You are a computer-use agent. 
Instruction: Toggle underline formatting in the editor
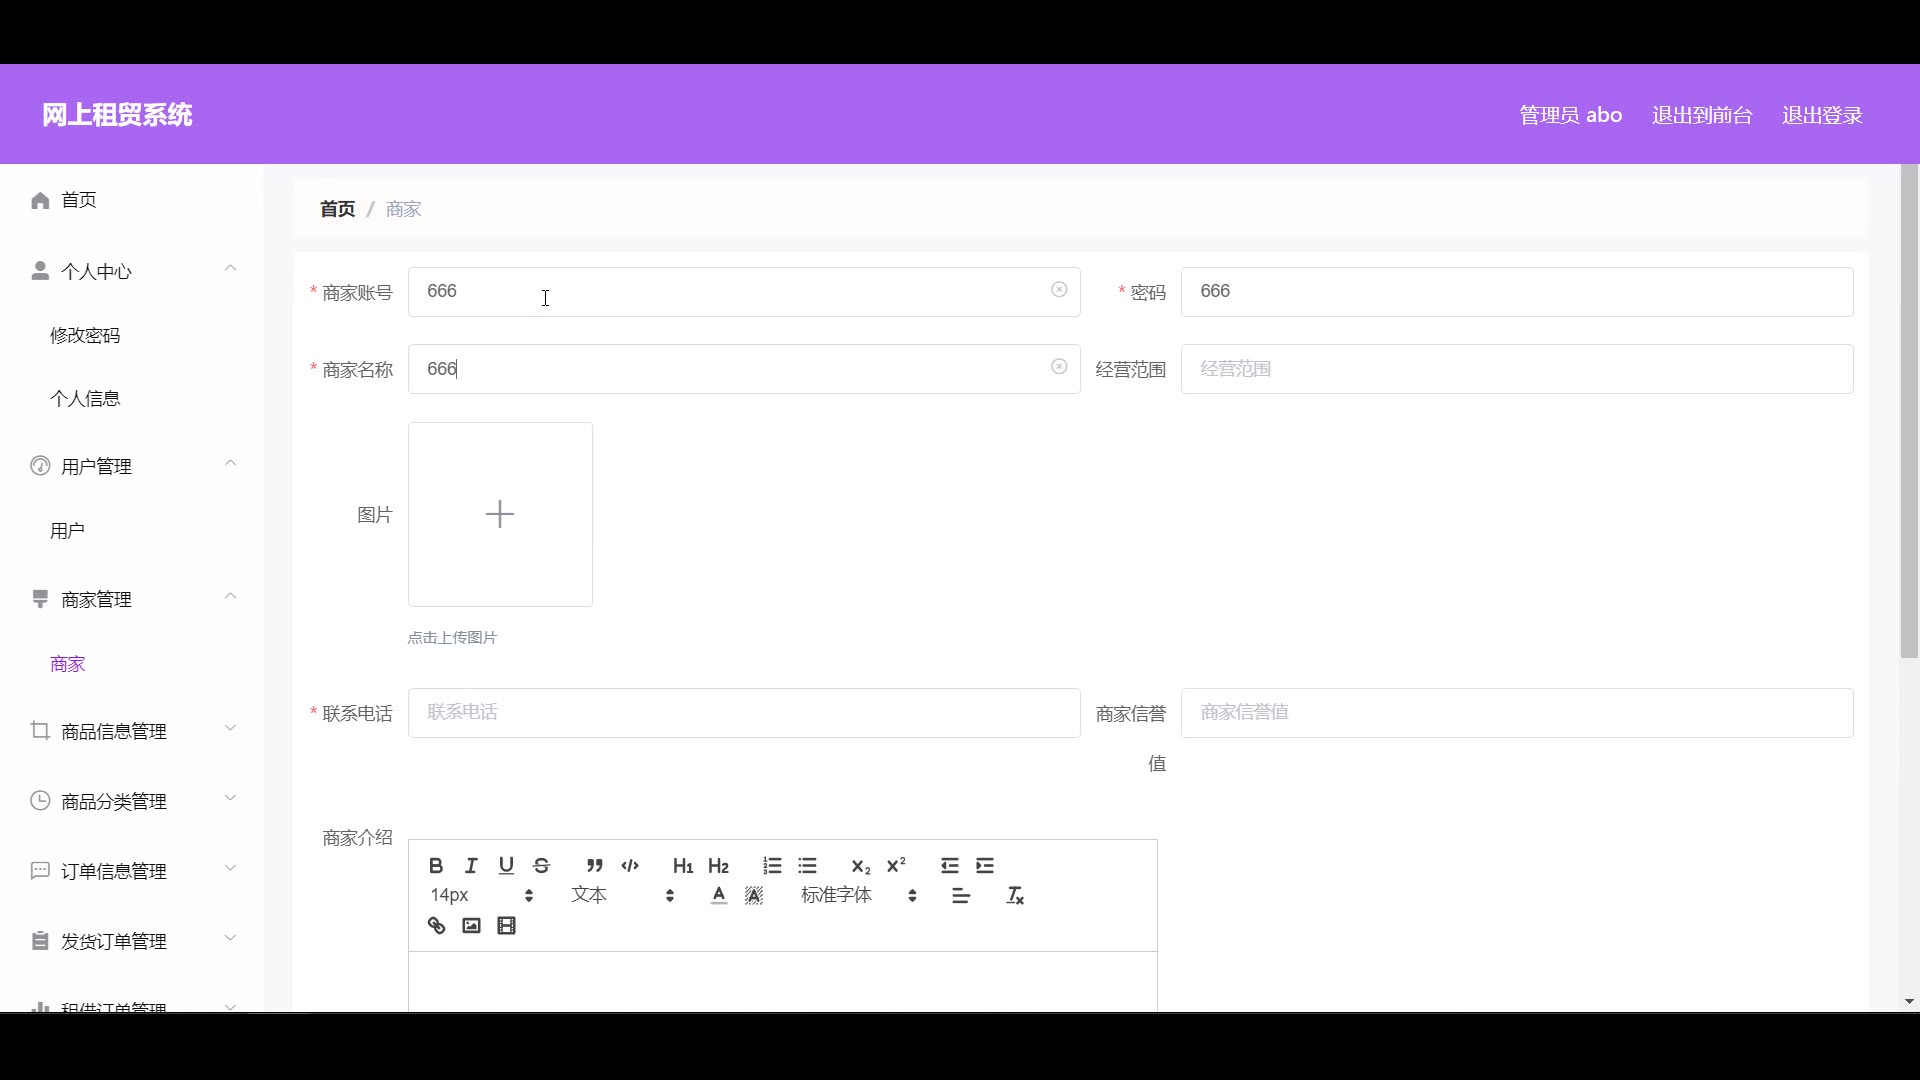pyautogui.click(x=506, y=866)
